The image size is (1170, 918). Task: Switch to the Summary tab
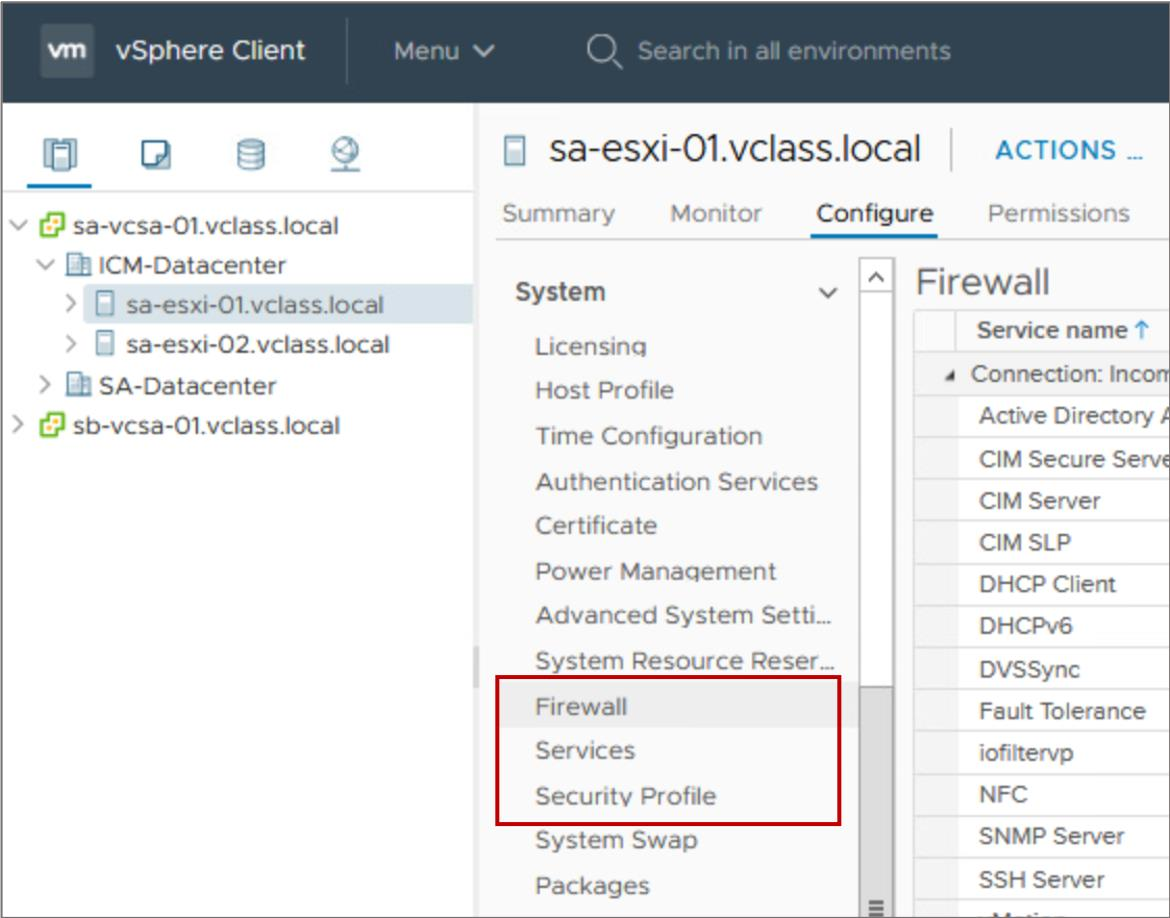point(559,213)
